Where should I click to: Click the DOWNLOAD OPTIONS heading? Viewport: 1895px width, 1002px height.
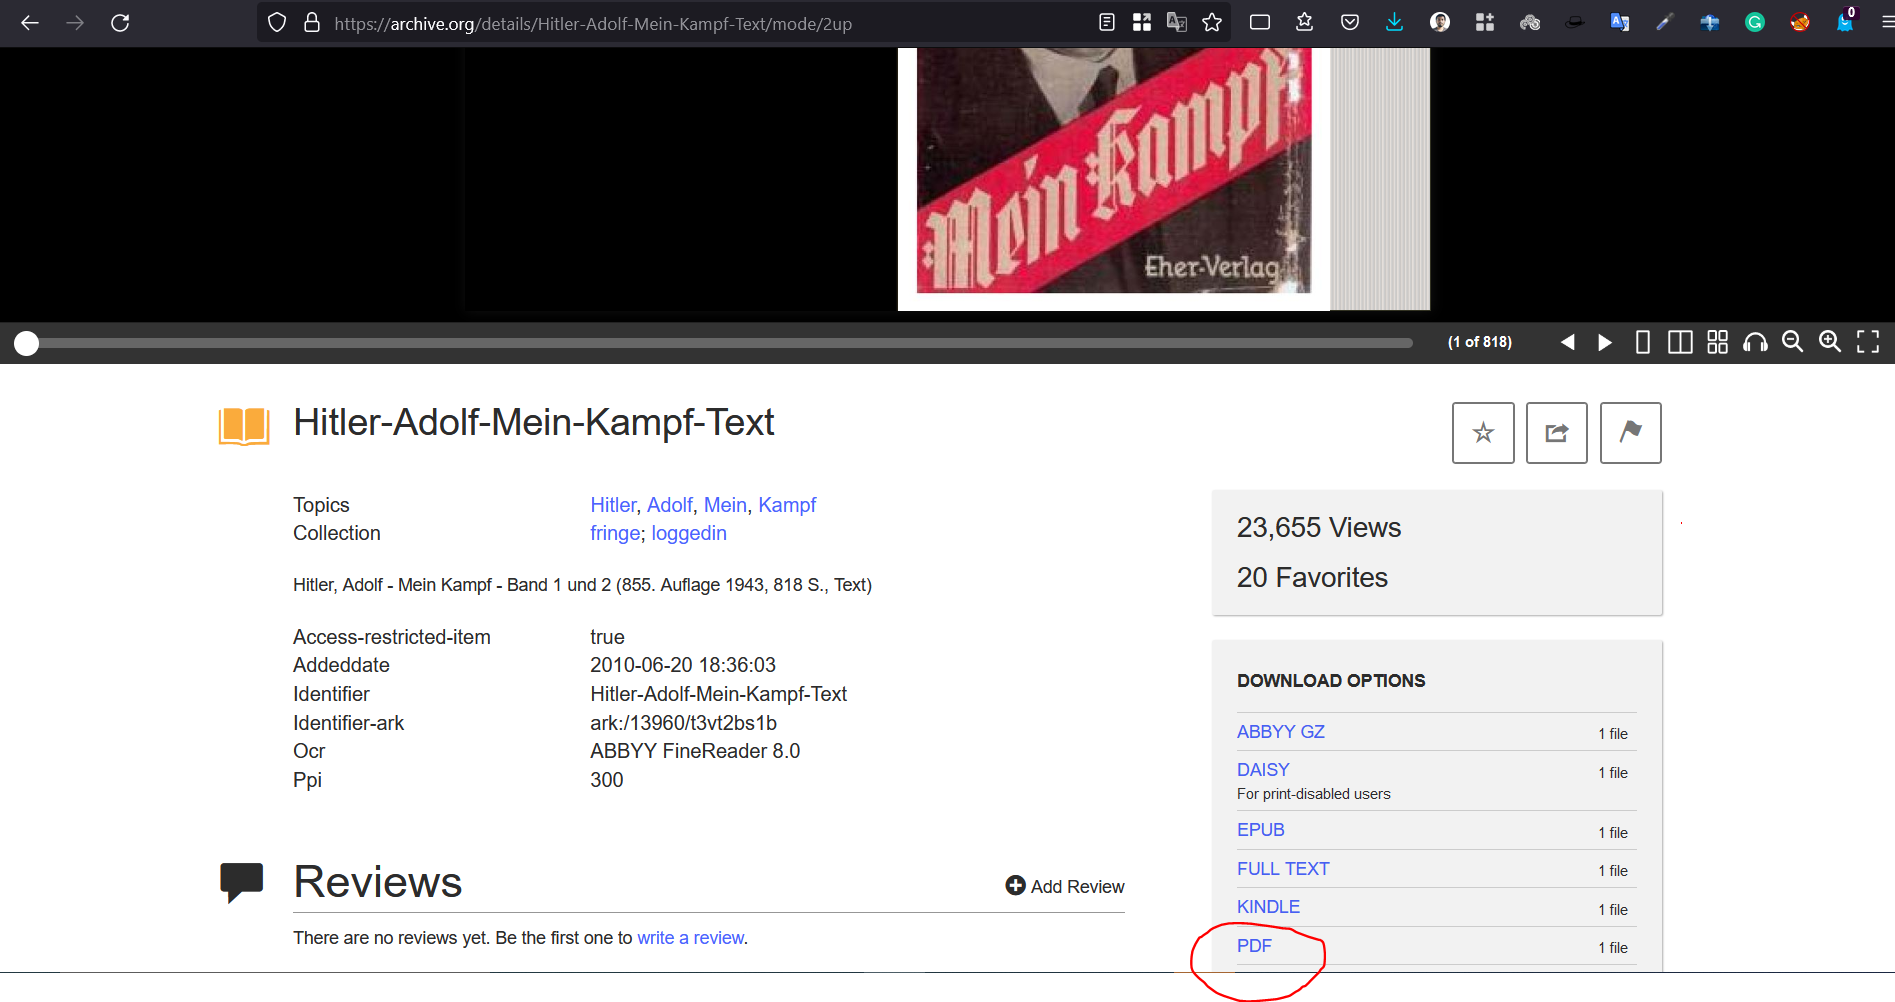[x=1331, y=681]
